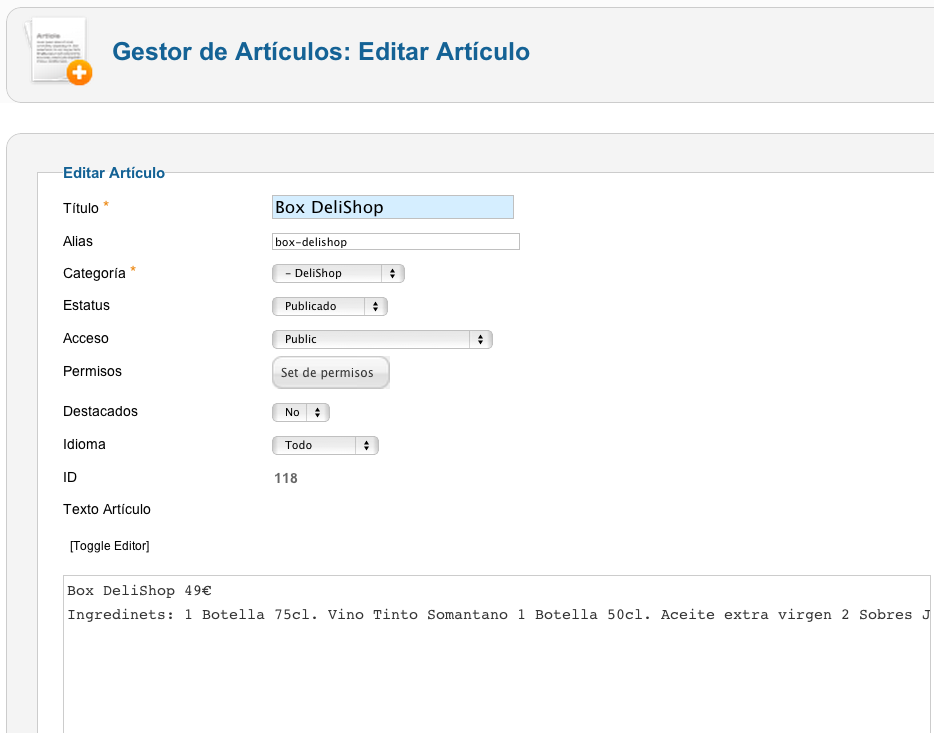Viewport: 934px width, 733px height.
Task: Click the Título label
Action: (x=81, y=208)
